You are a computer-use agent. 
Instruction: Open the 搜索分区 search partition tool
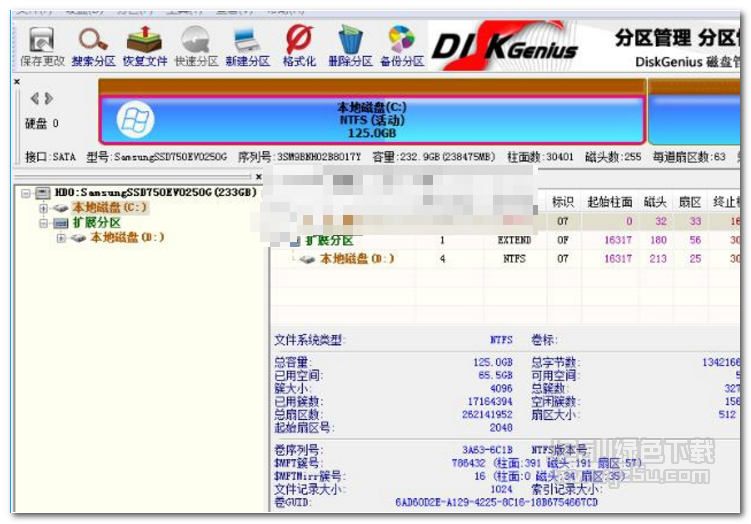93,46
